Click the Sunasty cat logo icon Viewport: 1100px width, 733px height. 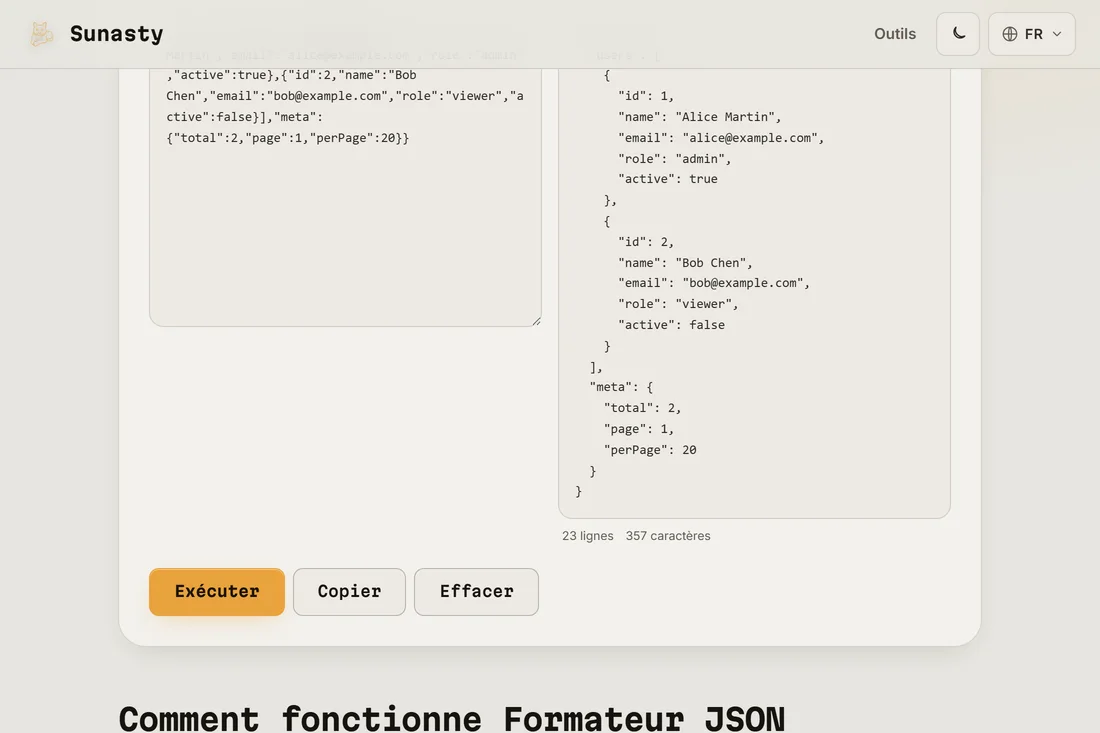(41, 34)
